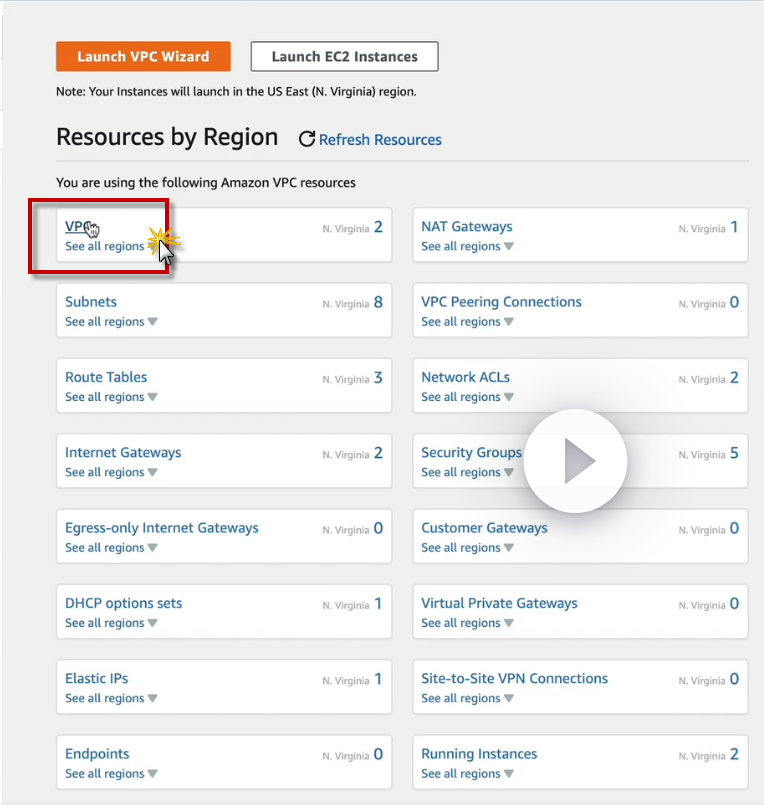This screenshot has width=764, height=805.
Task: Expand See all regions under VPC Peering Connections
Action: 467,322
